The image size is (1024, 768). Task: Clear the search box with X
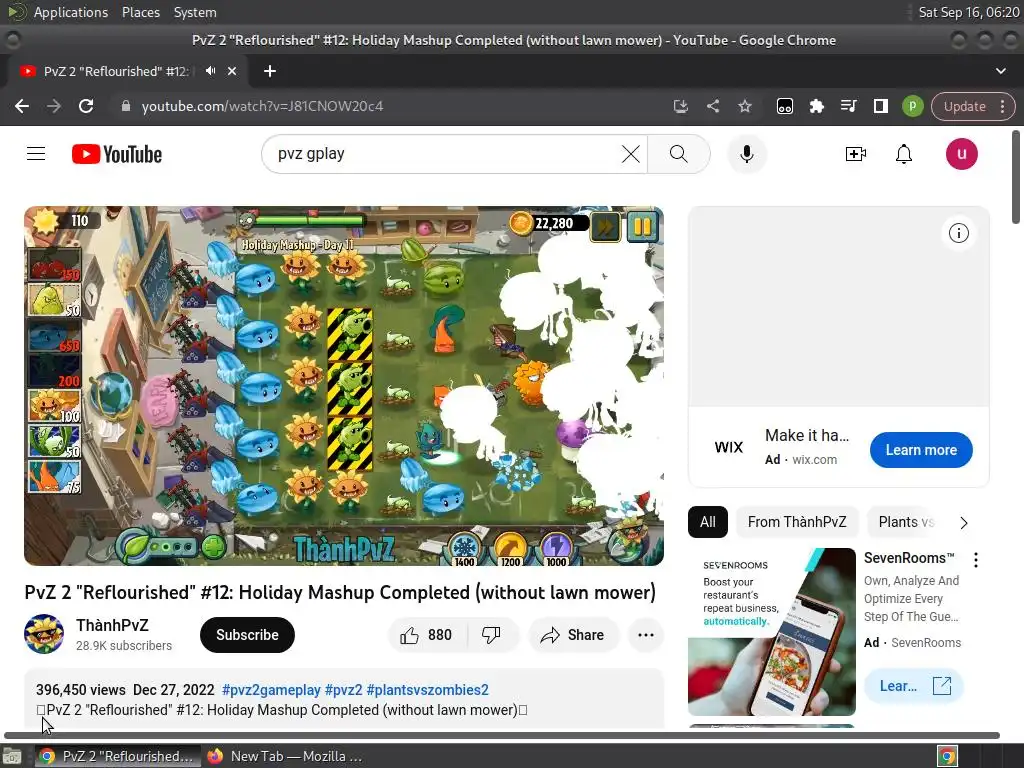click(x=630, y=154)
